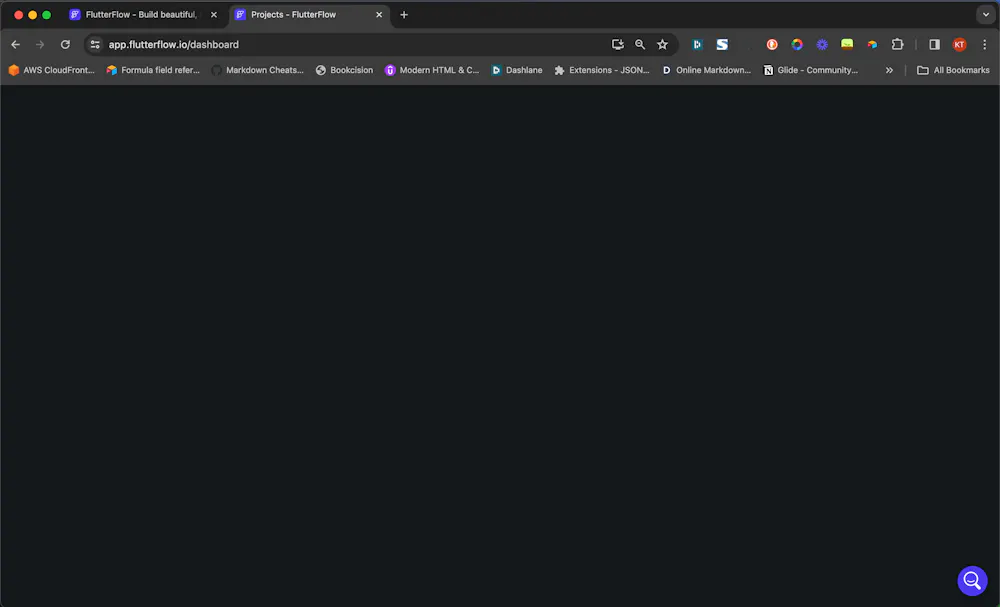Click the multicolor box extension icon
This screenshot has width=1000, height=607.
[872, 45]
